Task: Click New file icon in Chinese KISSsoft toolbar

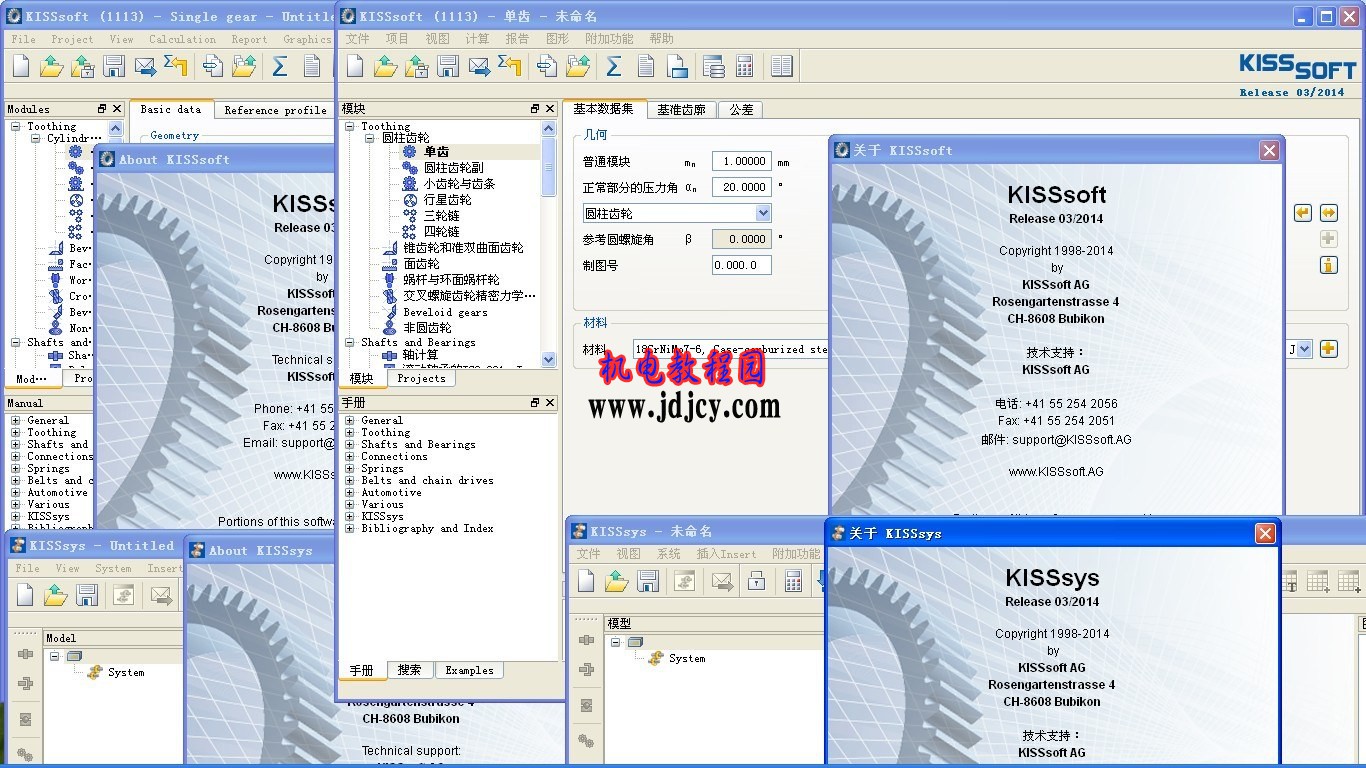Action: [354, 67]
